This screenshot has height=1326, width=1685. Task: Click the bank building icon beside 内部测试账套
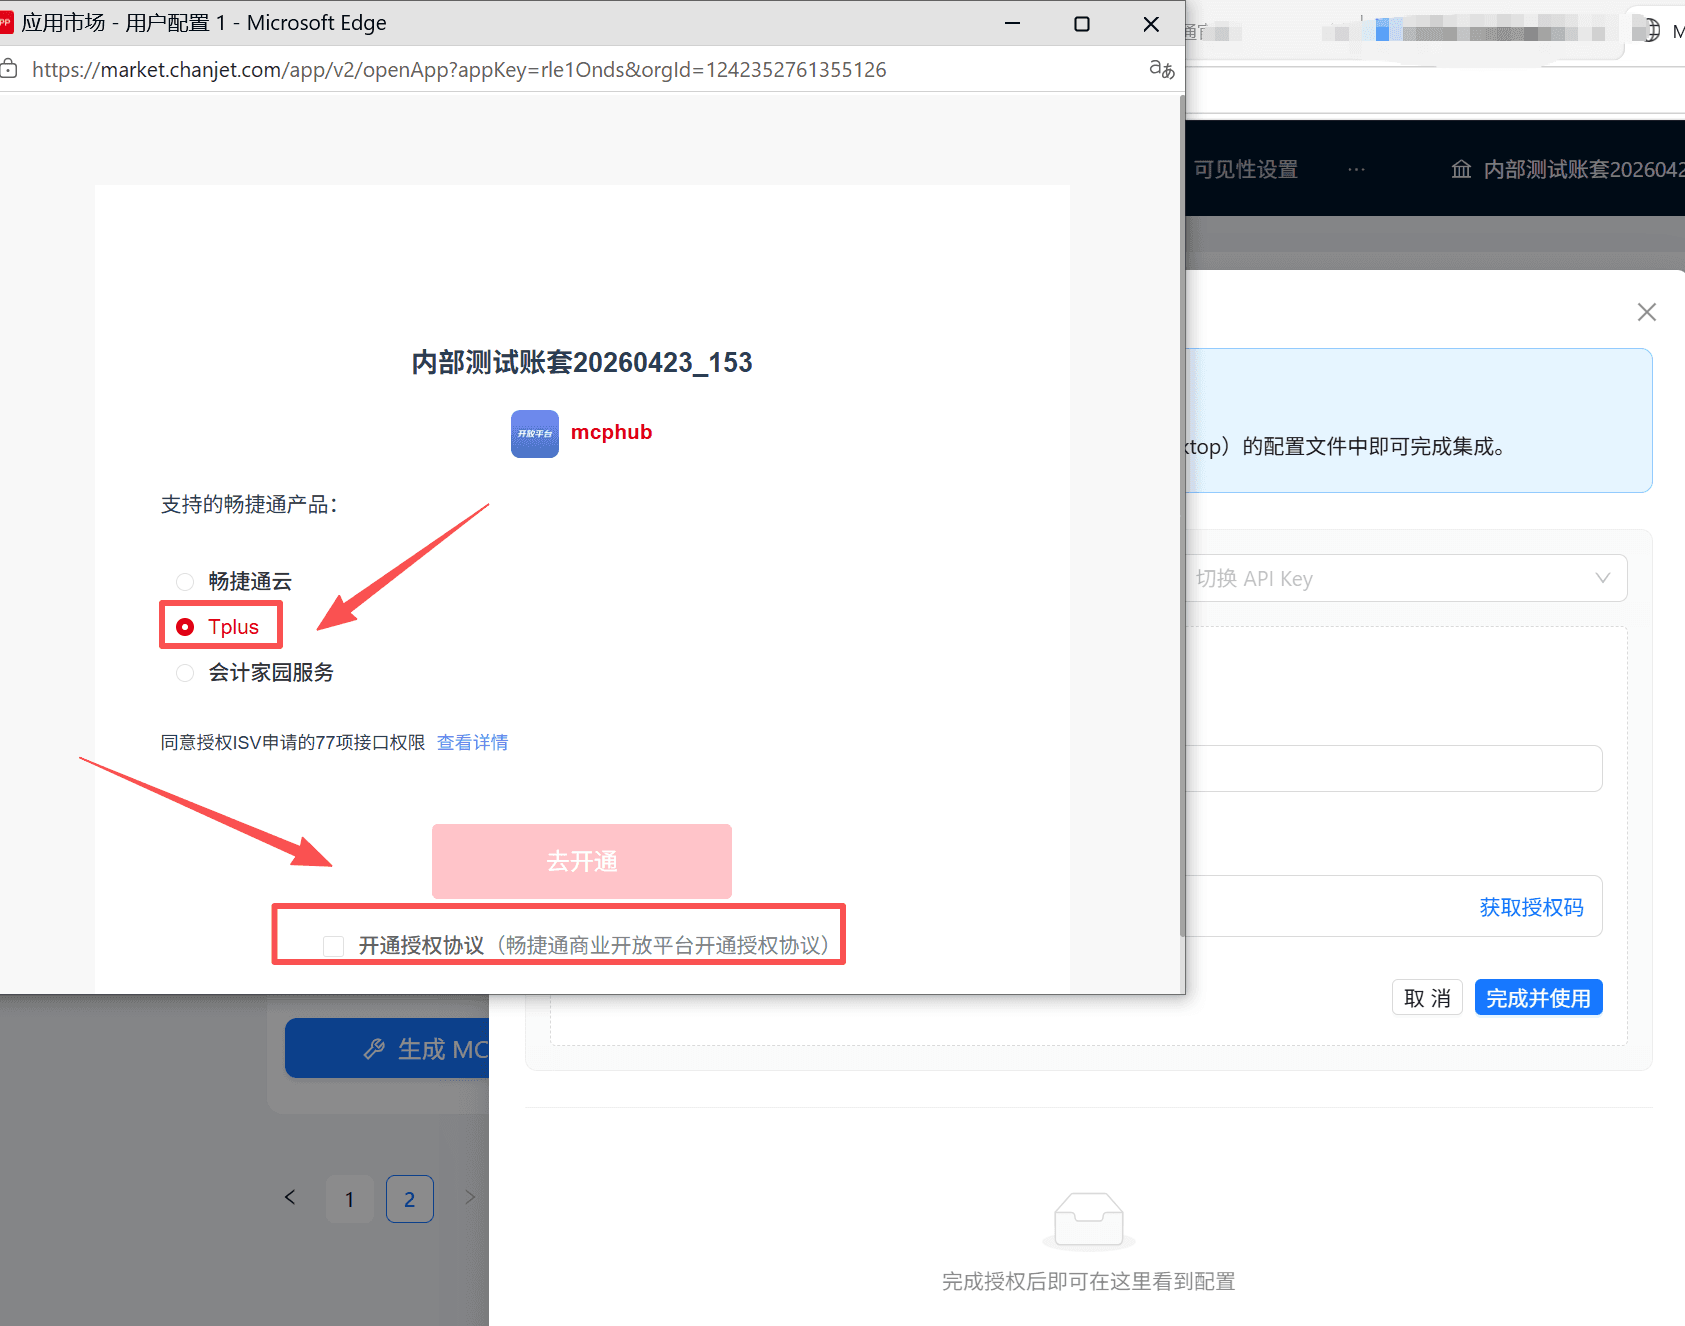[1461, 169]
